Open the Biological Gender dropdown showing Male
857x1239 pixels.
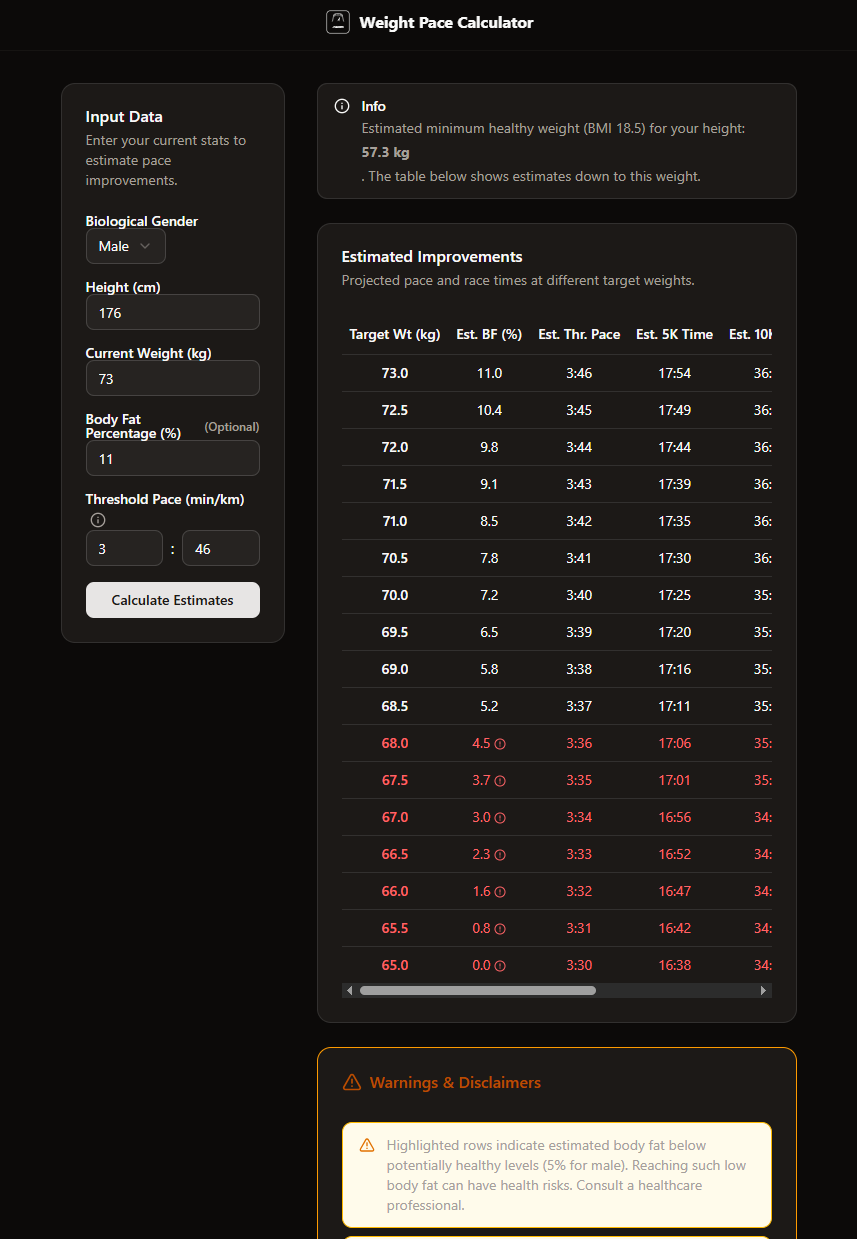click(126, 246)
